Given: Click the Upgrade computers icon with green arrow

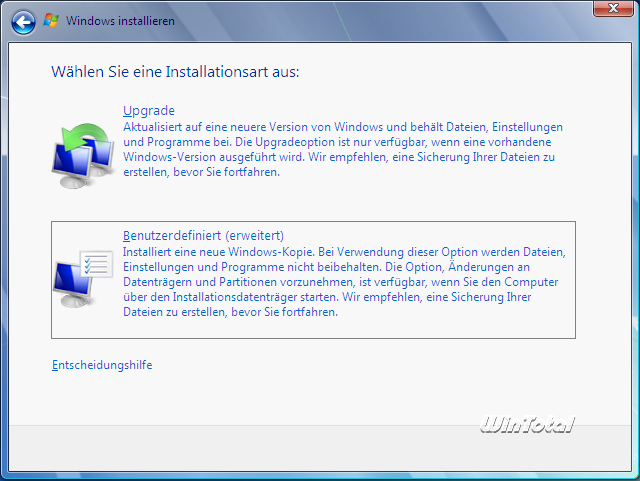Looking at the screenshot, I should [83, 156].
